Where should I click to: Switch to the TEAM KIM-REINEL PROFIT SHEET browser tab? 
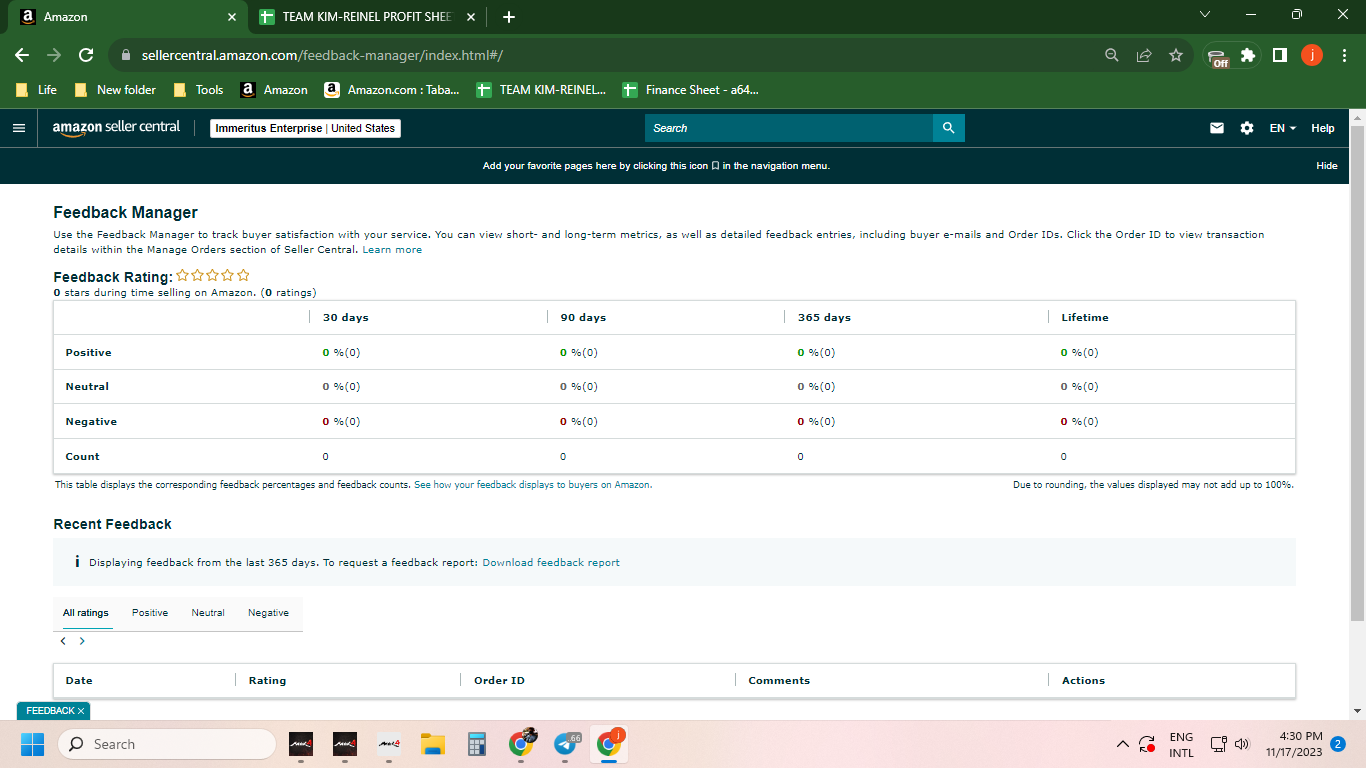click(367, 17)
